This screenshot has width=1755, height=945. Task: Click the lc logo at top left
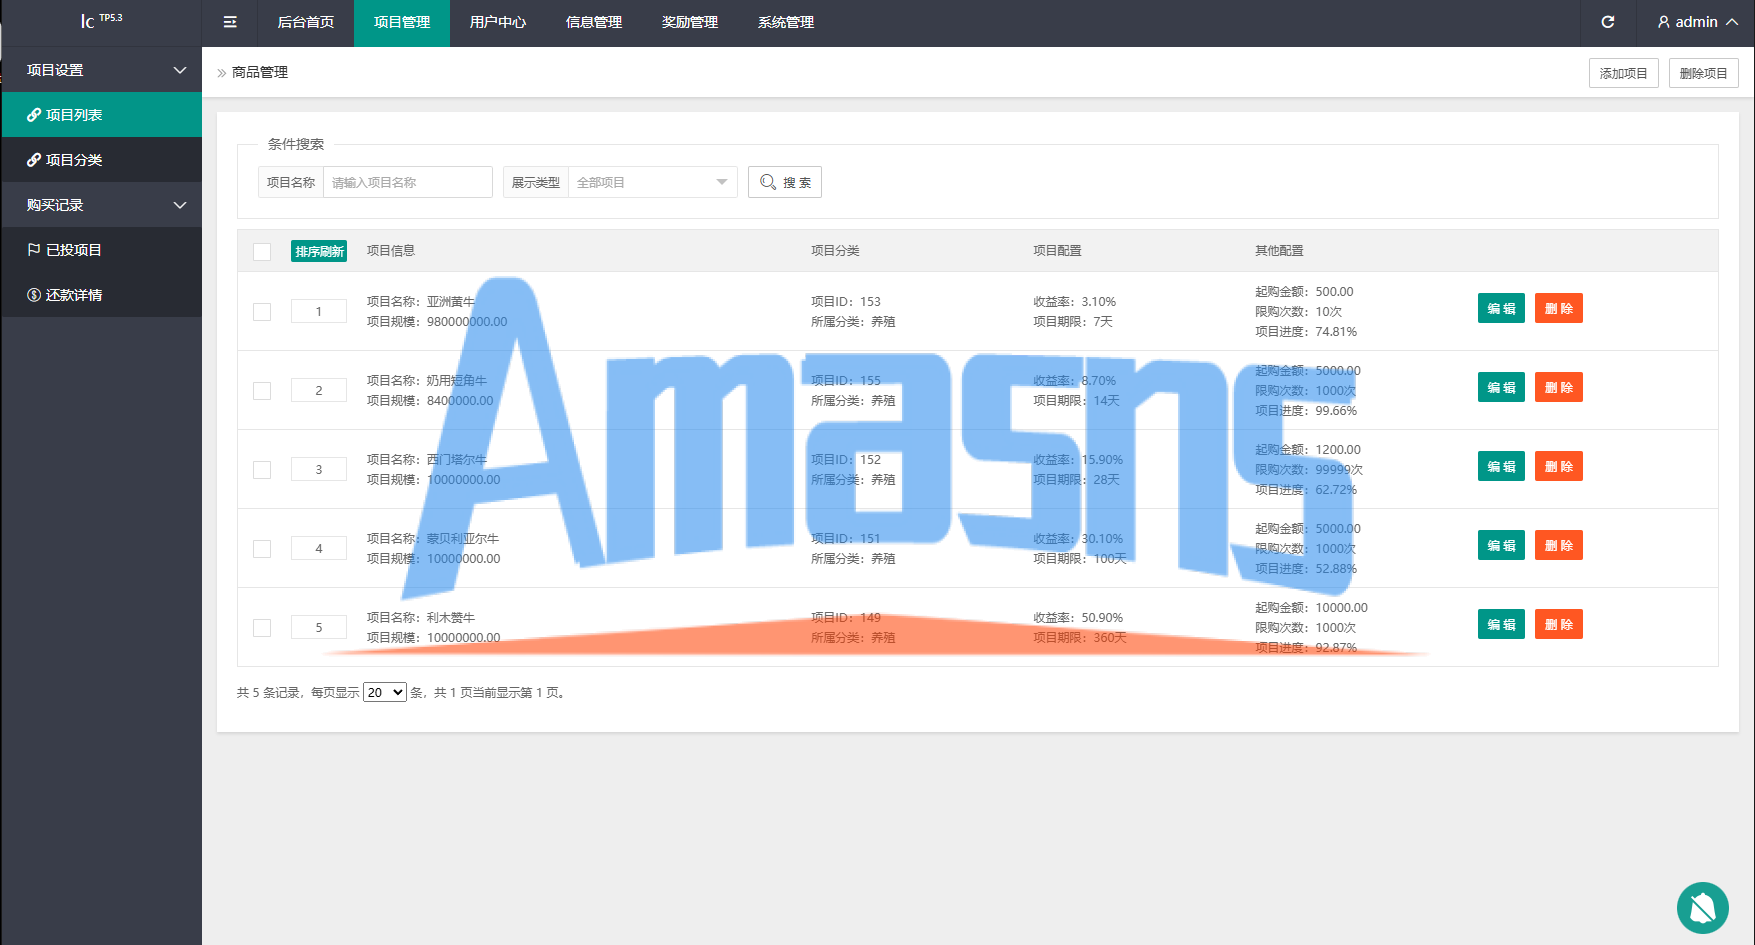(x=101, y=21)
